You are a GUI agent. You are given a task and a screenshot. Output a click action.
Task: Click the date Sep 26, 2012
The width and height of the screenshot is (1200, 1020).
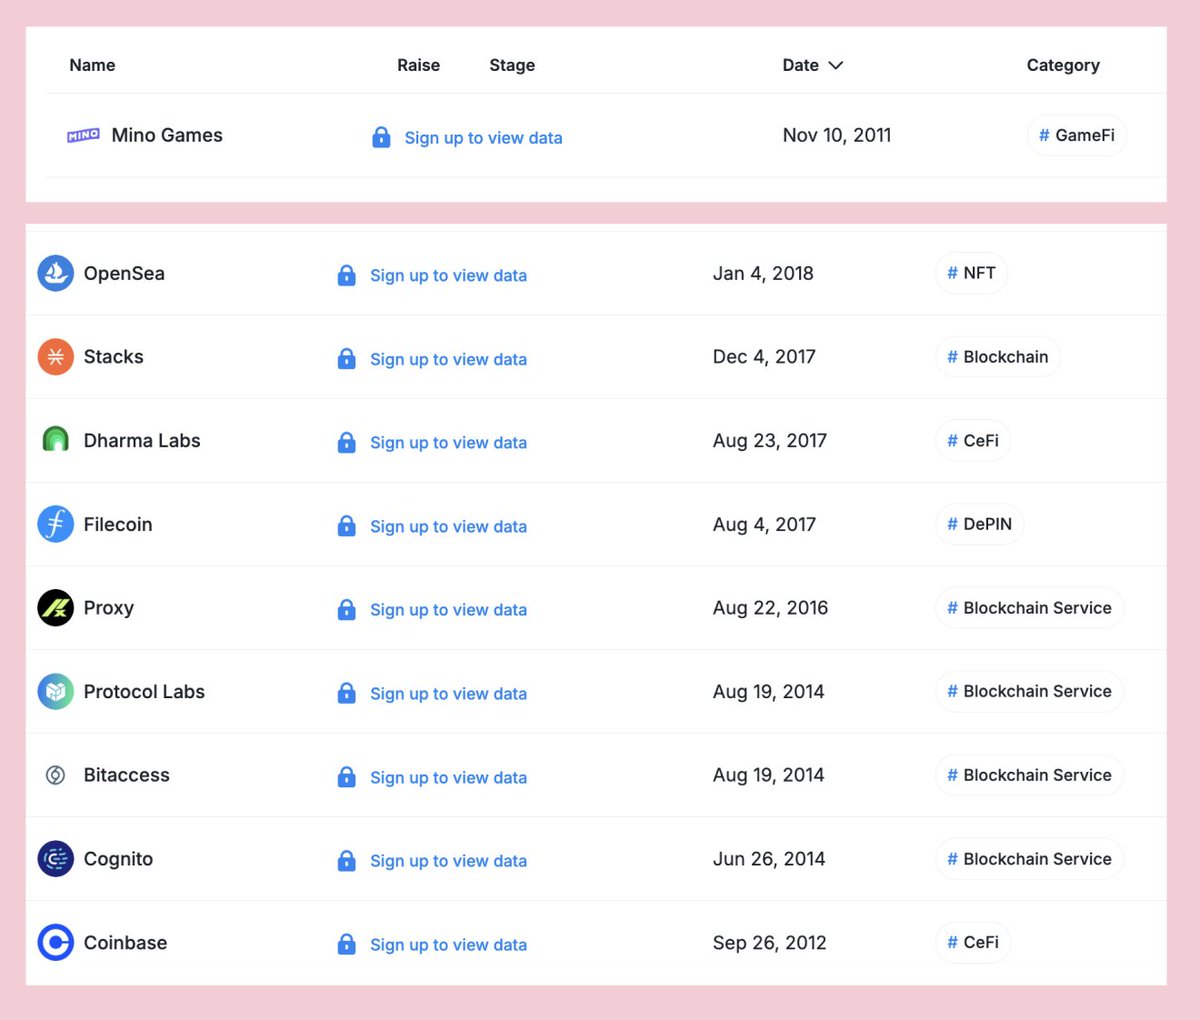coord(769,943)
